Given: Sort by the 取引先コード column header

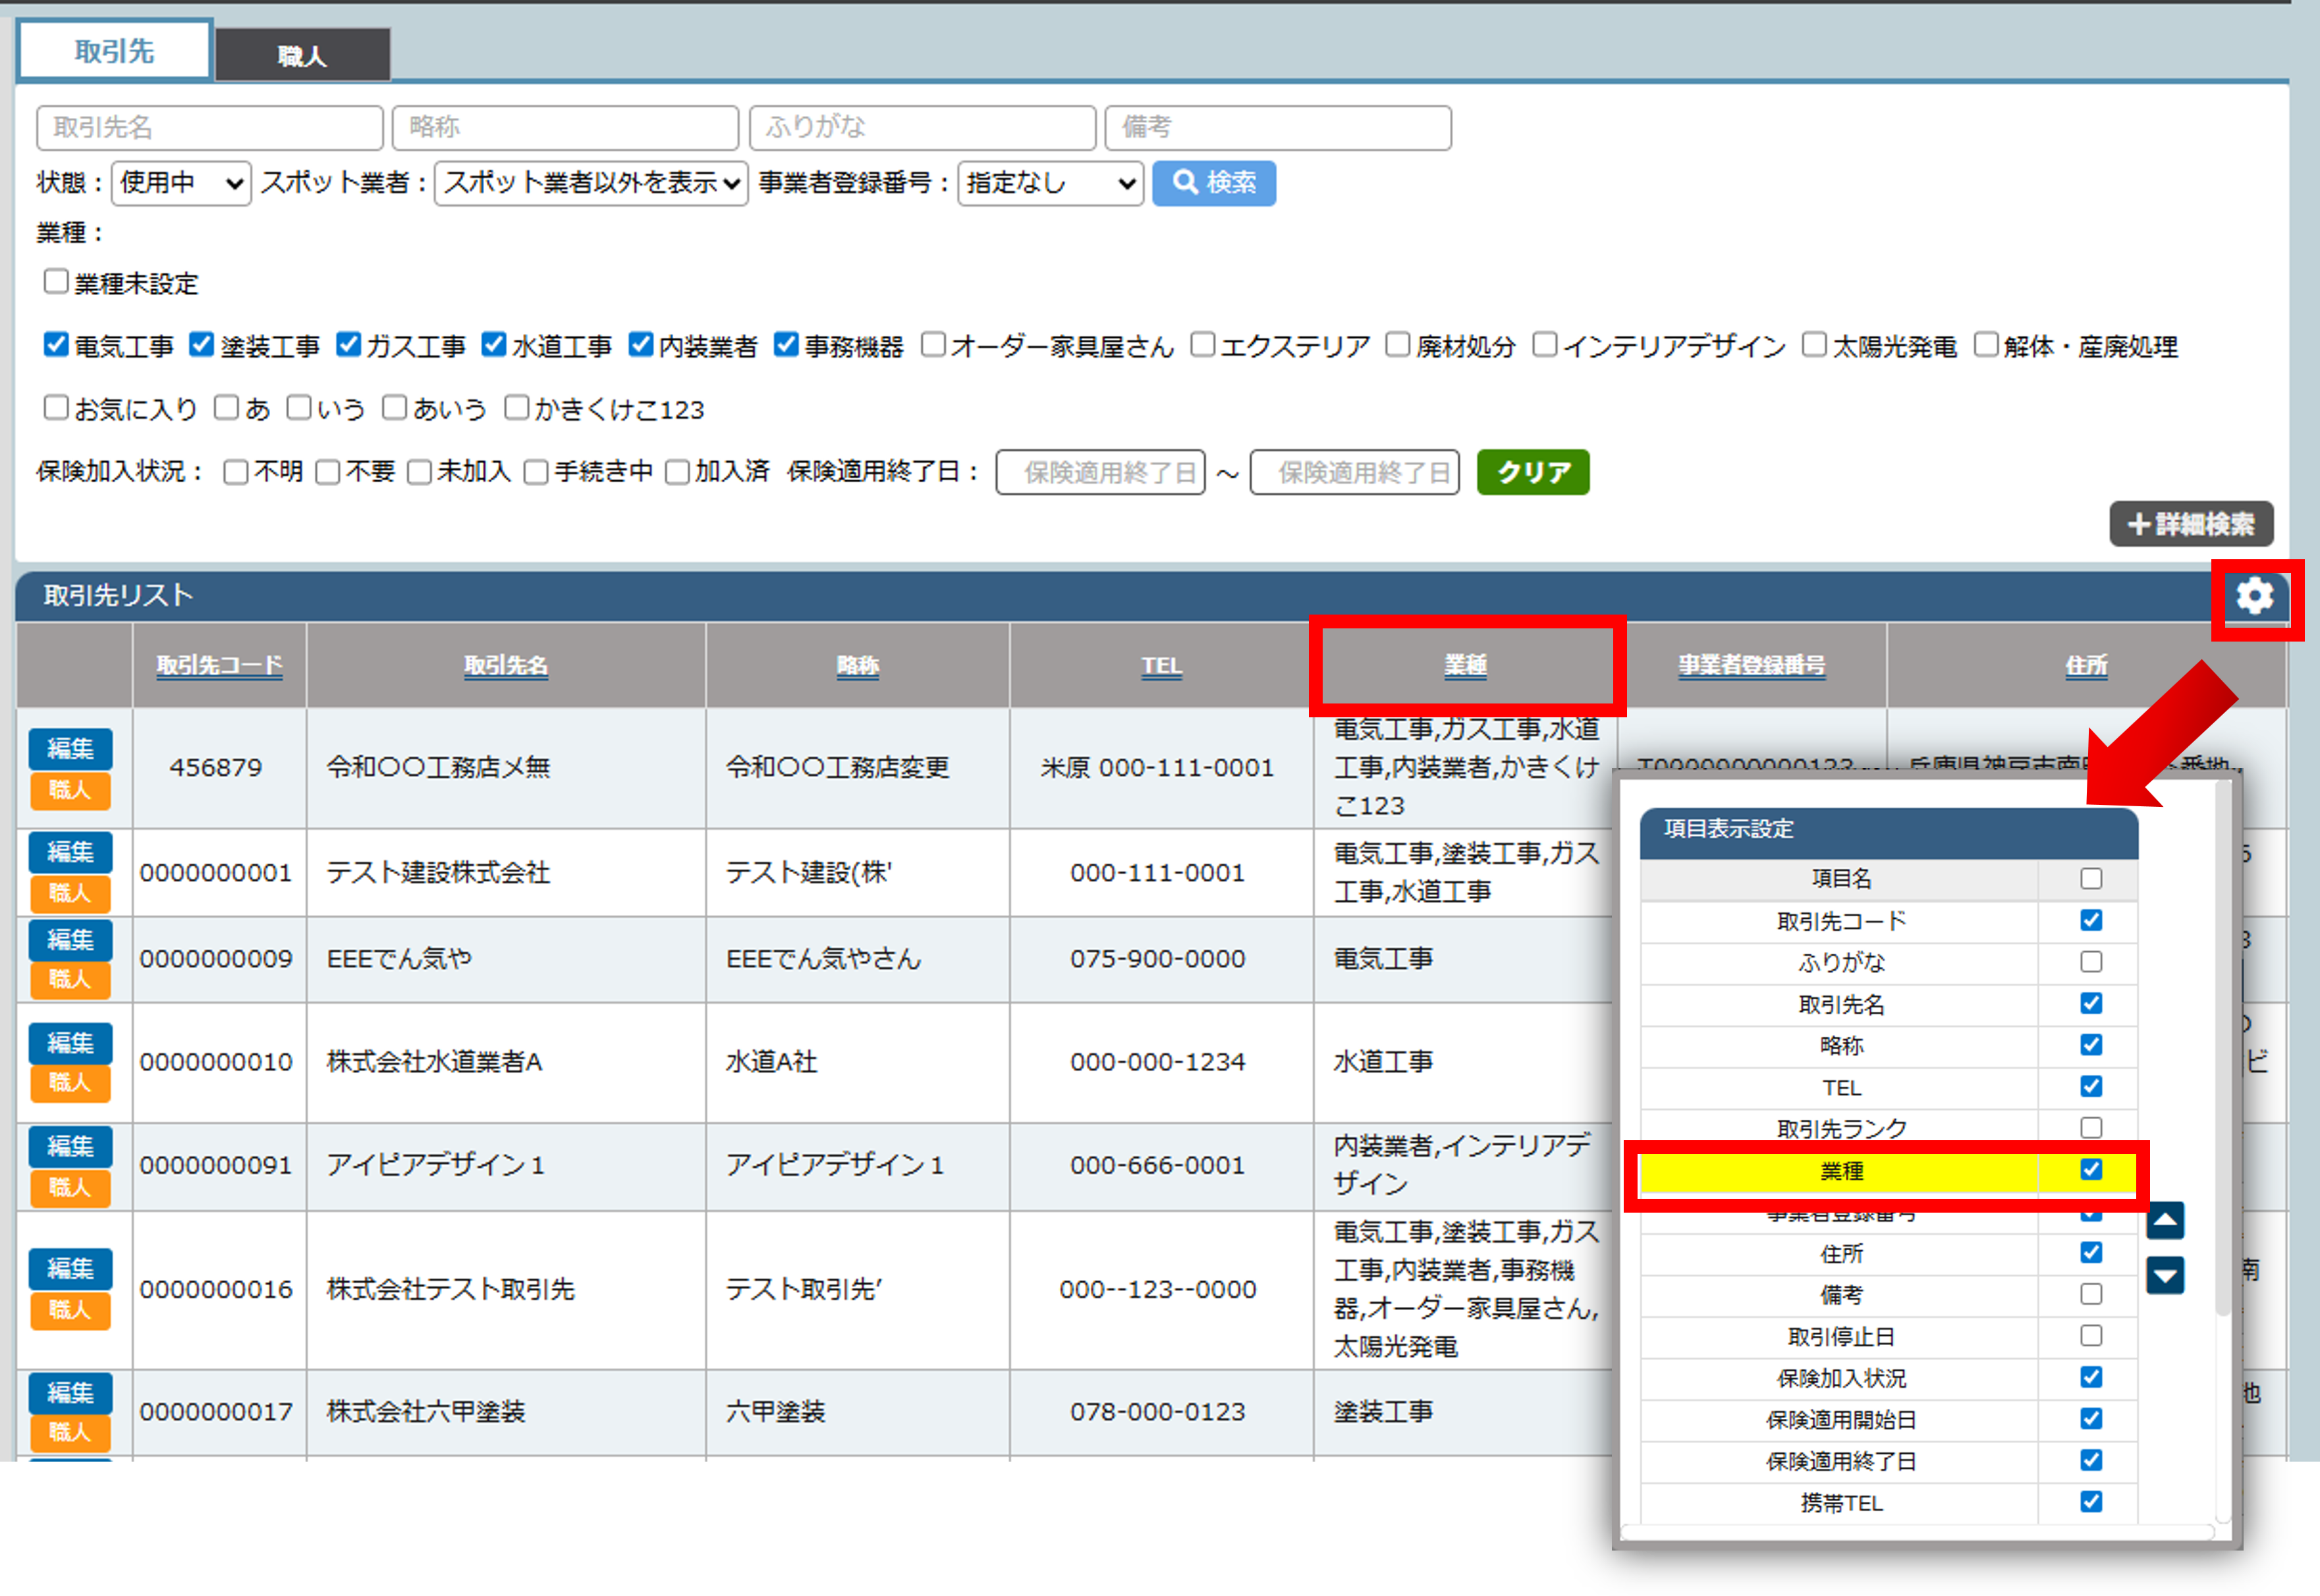Looking at the screenshot, I should [219, 665].
